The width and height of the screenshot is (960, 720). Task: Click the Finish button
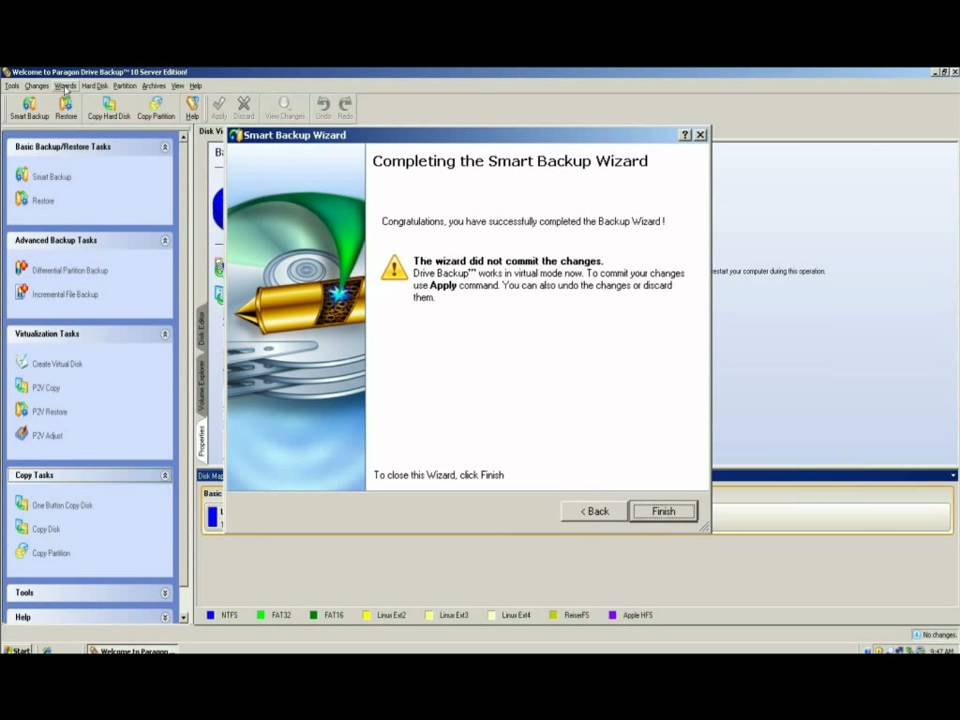click(x=663, y=511)
